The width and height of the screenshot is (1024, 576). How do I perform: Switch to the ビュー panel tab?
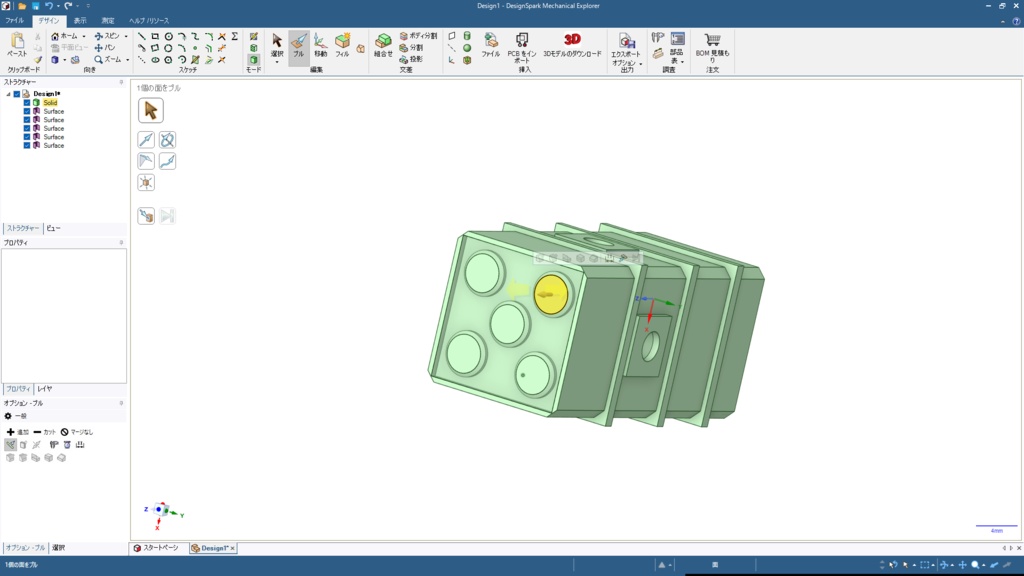(54, 229)
